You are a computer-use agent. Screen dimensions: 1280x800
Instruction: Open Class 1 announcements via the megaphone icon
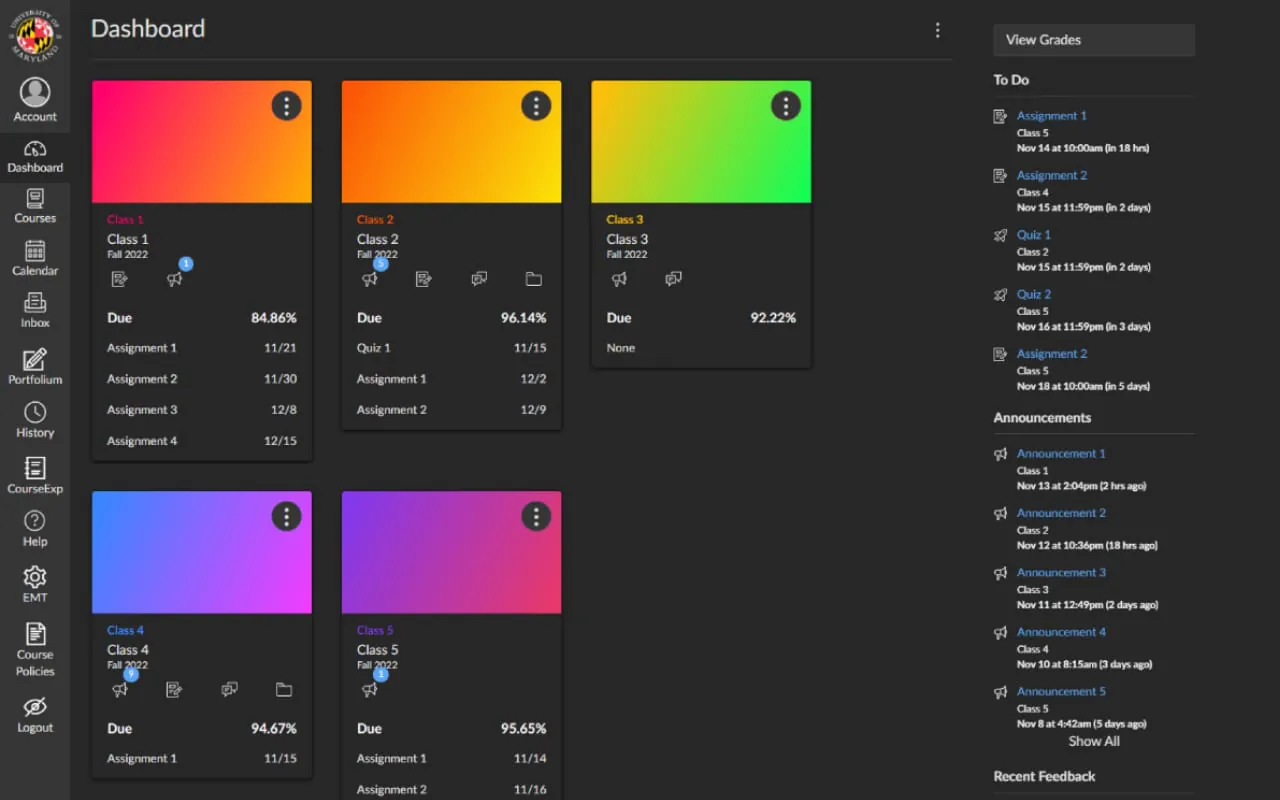pyautogui.click(x=175, y=279)
